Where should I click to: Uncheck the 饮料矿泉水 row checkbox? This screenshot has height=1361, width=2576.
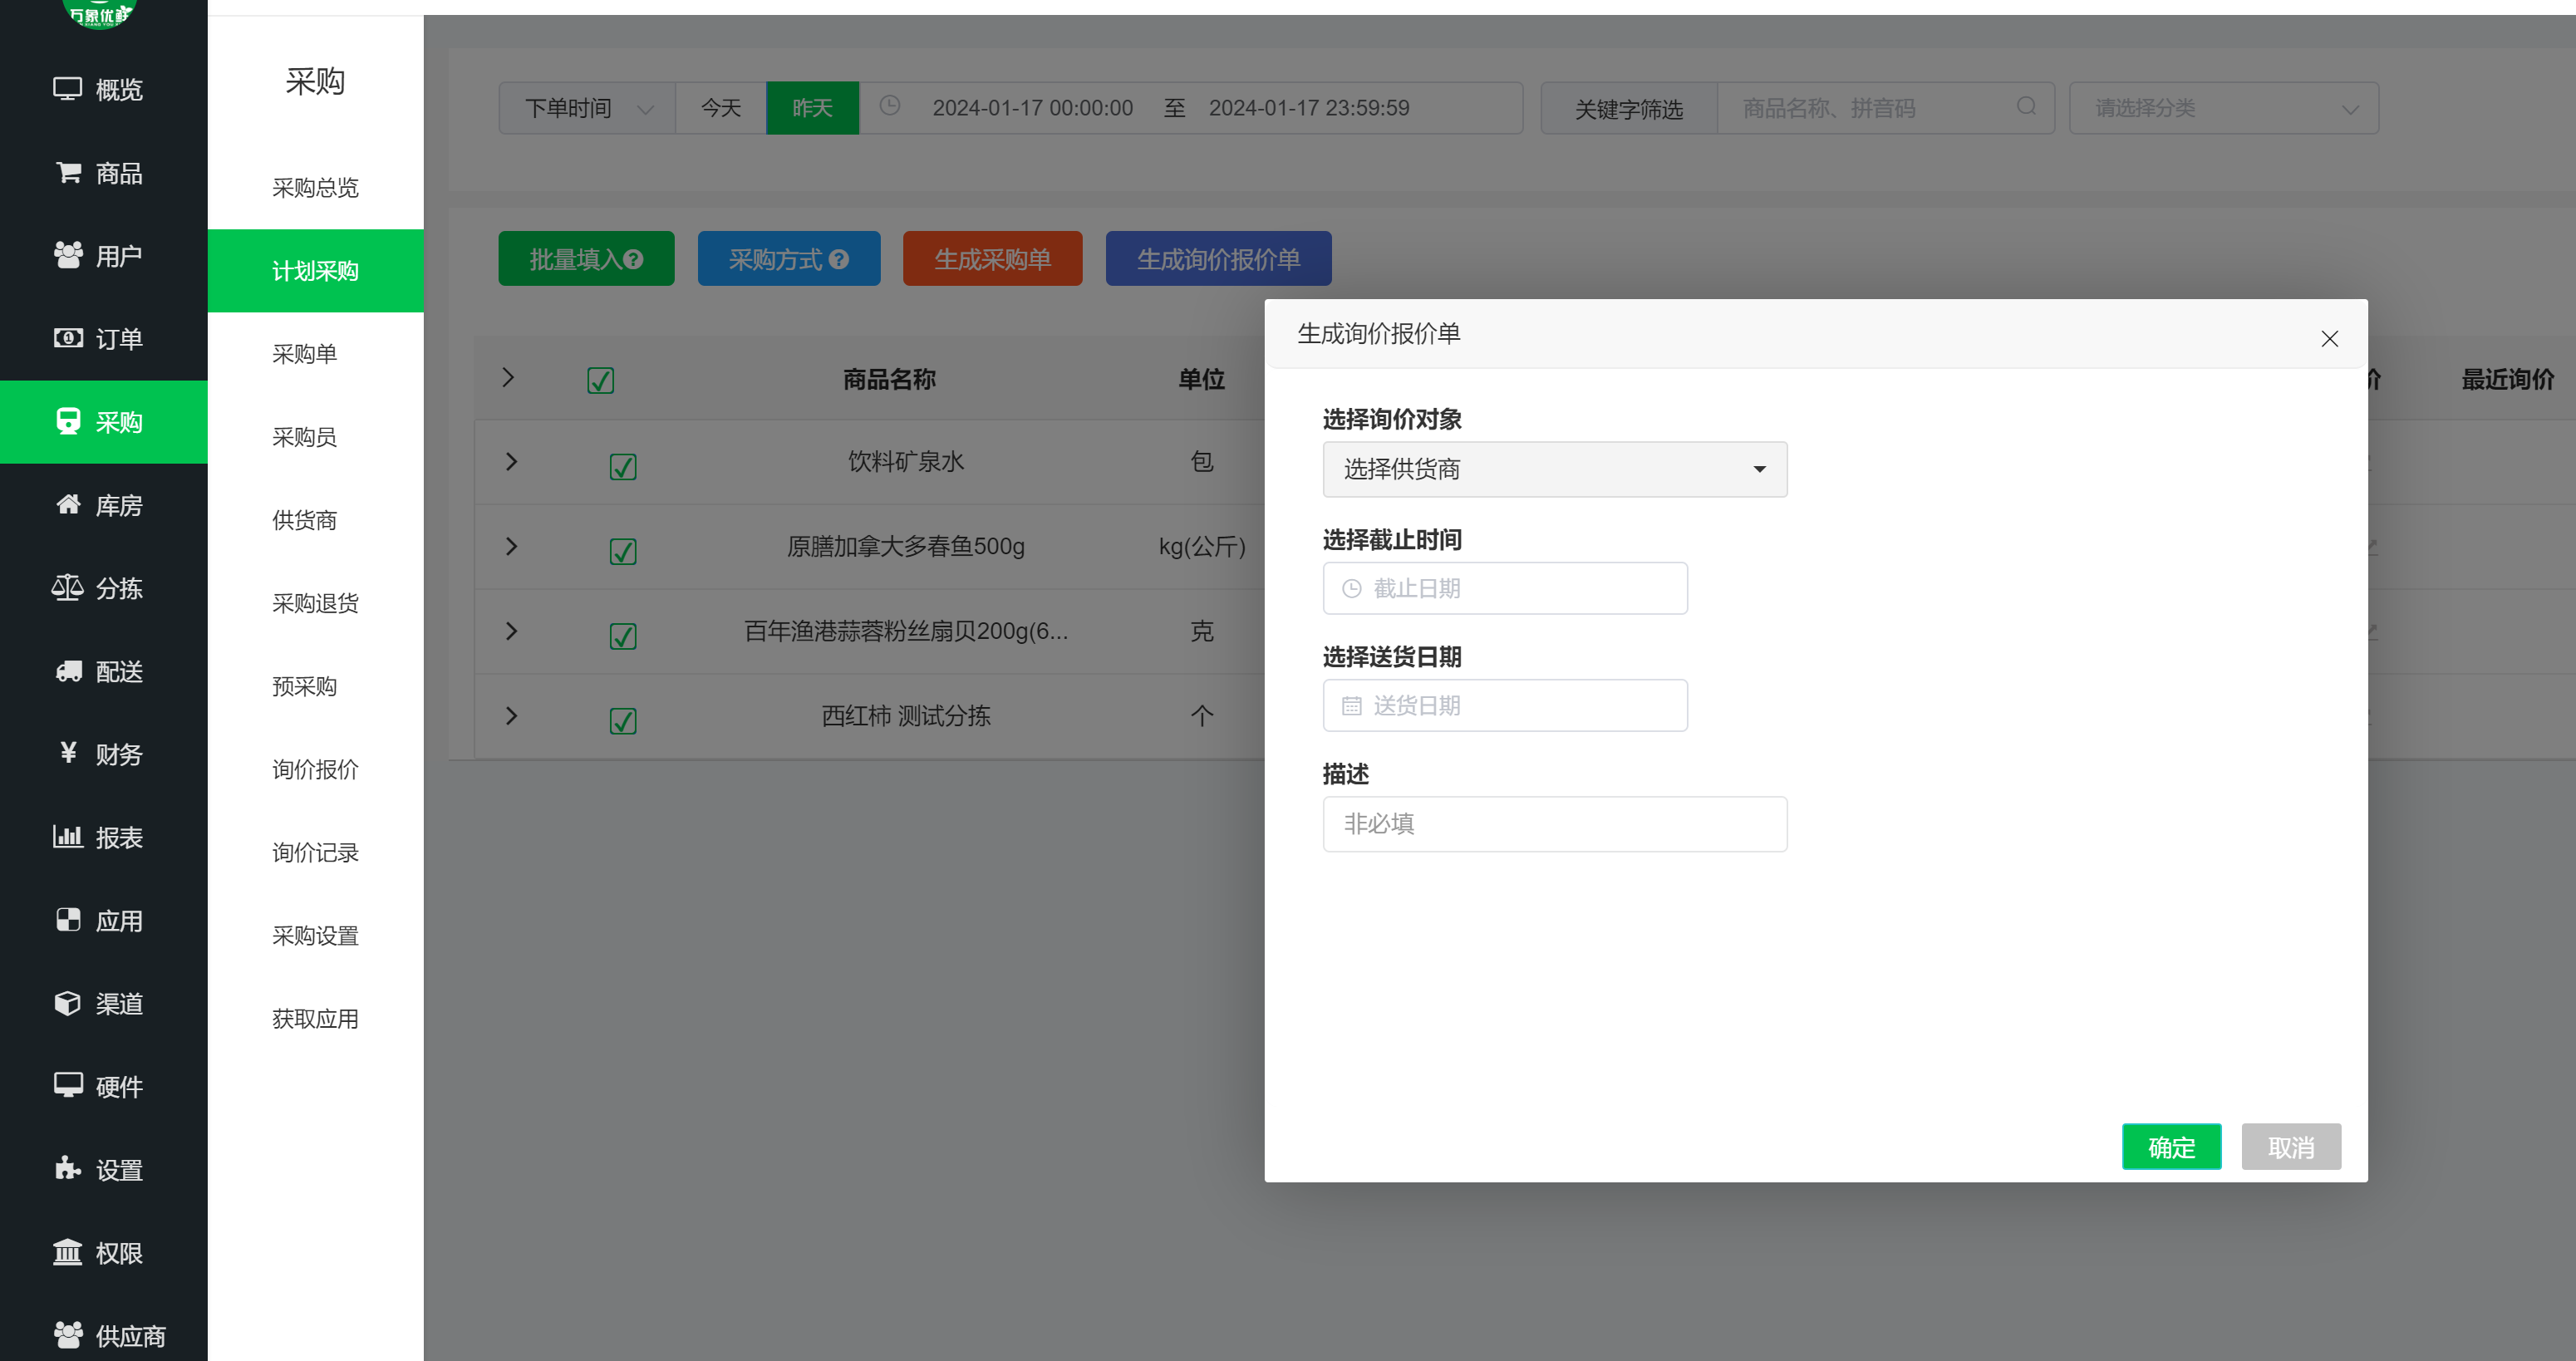(x=622, y=465)
